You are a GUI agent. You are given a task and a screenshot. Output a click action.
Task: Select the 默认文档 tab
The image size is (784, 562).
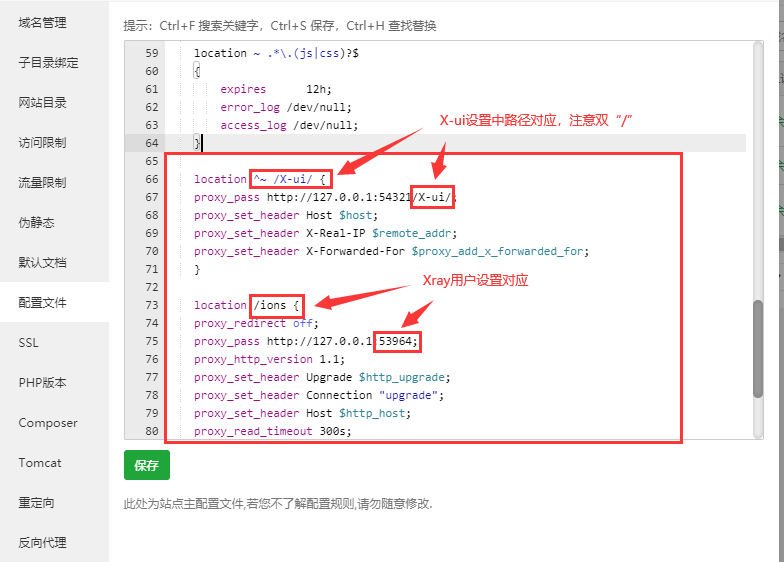42,262
